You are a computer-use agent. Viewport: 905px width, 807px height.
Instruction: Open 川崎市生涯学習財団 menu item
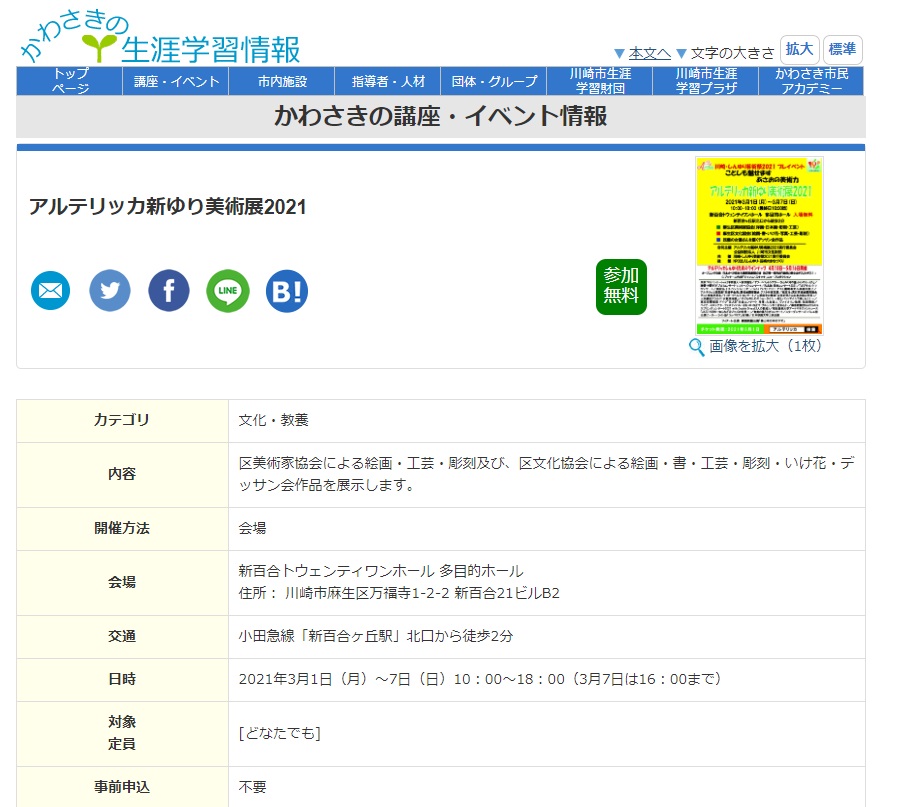point(600,81)
